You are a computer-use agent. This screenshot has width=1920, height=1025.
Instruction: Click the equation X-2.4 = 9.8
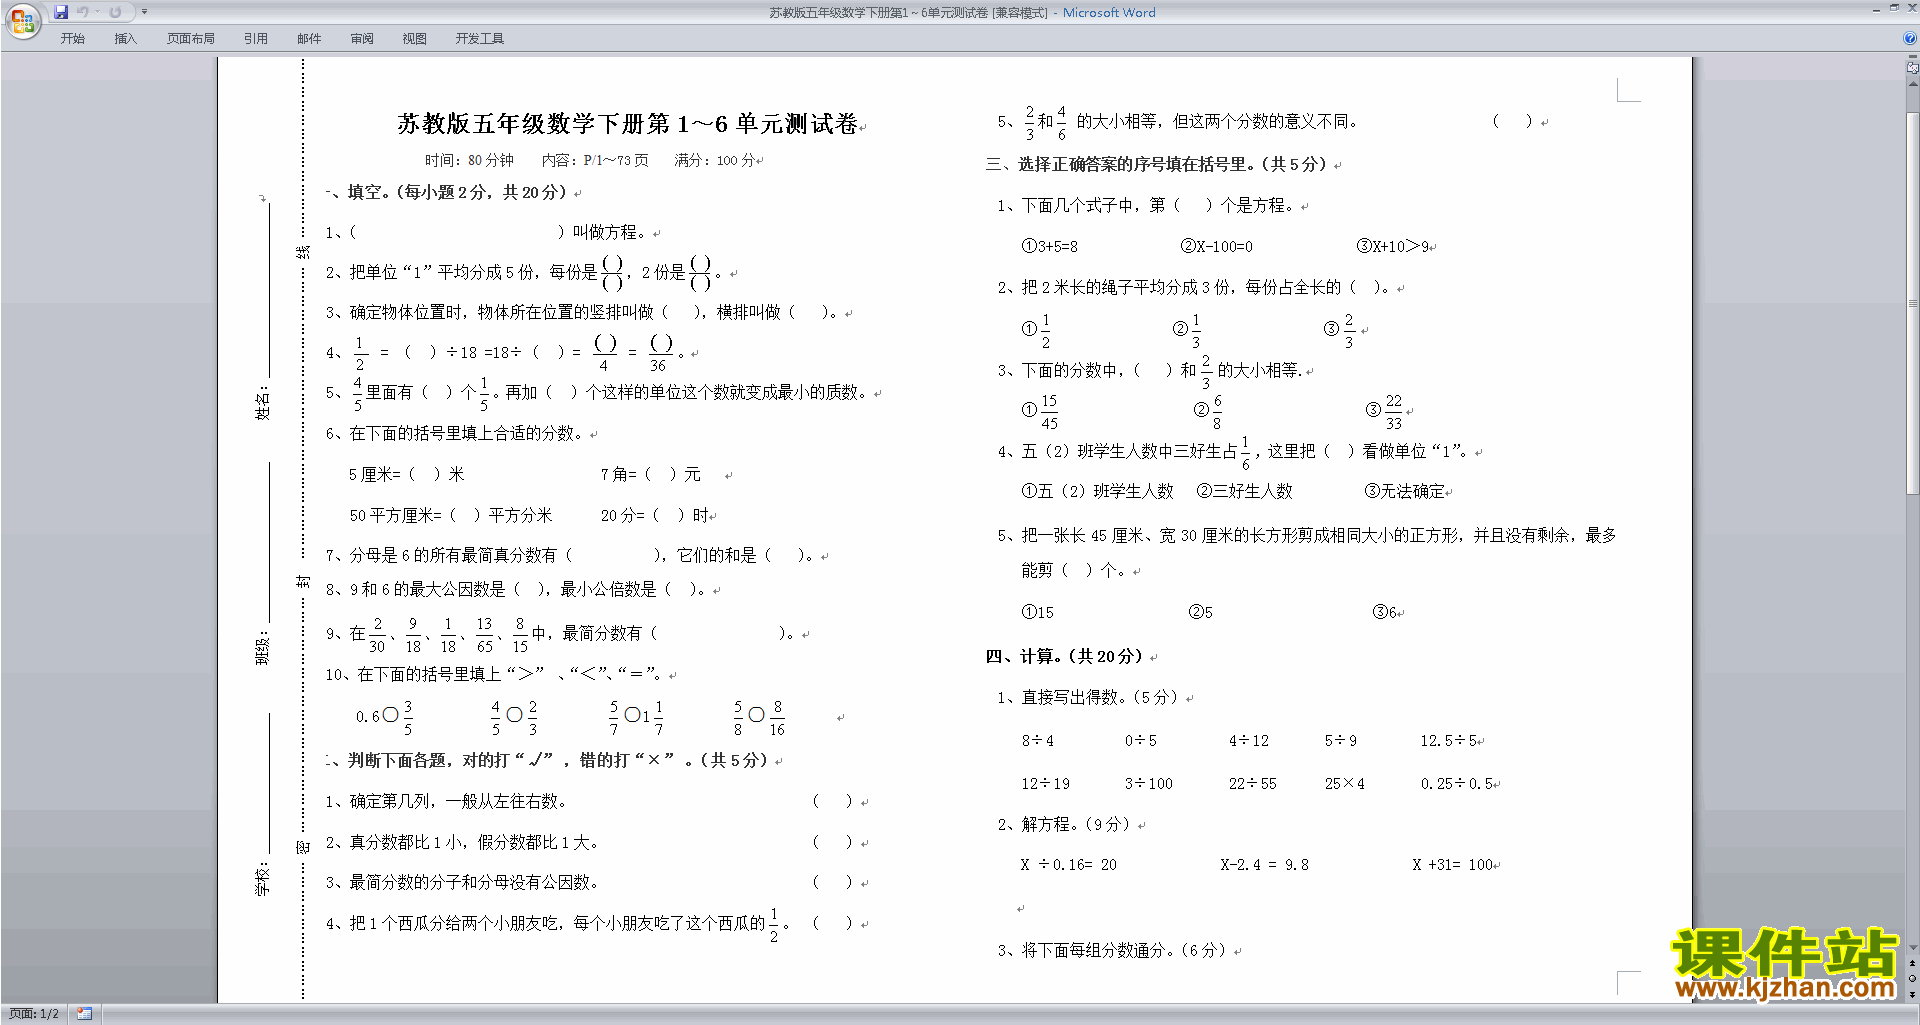(1264, 864)
